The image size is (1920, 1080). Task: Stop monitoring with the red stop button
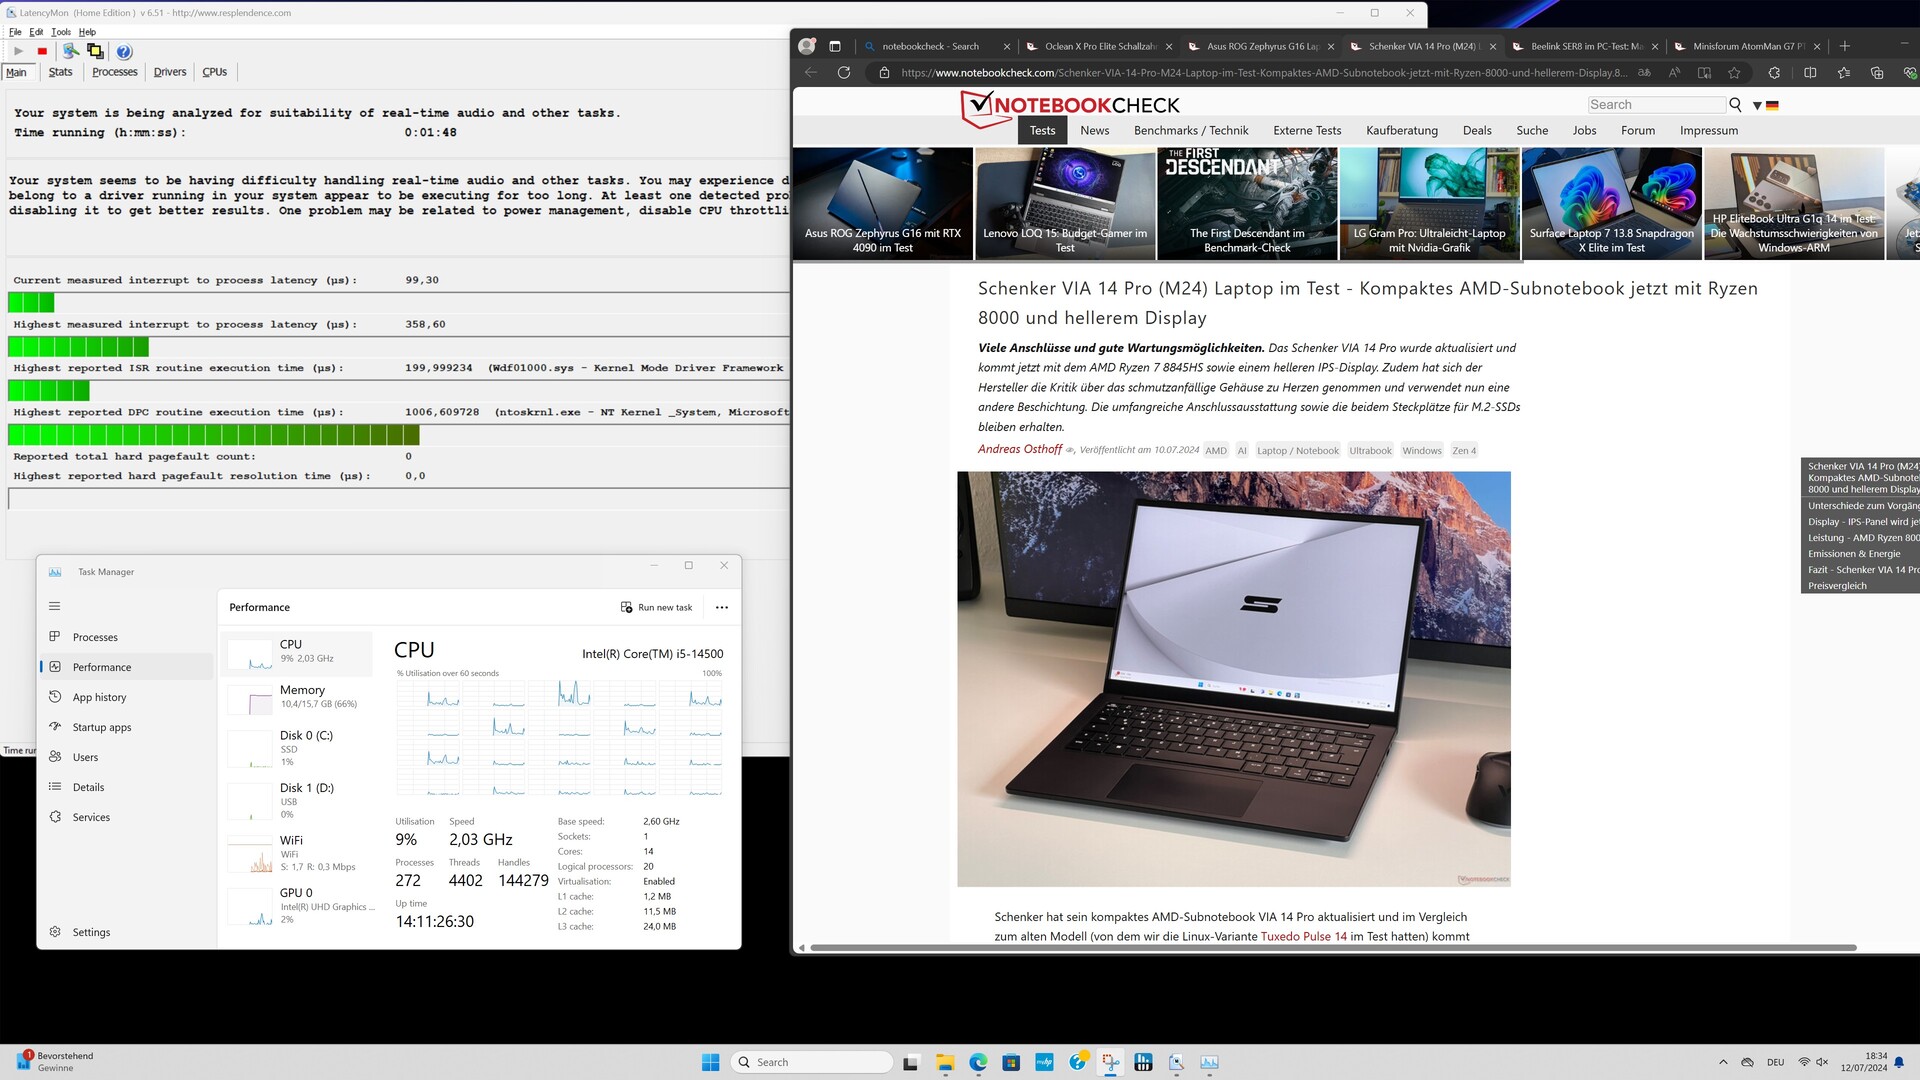click(x=42, y=51)
